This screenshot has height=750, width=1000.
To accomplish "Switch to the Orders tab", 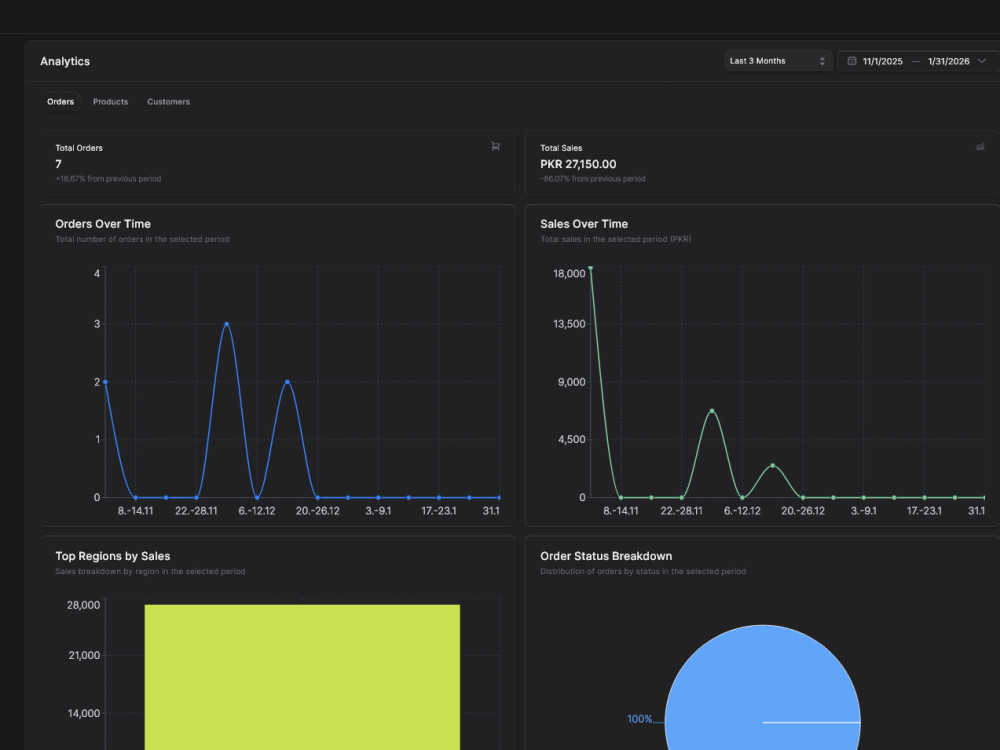I will [x=61, y=101].
